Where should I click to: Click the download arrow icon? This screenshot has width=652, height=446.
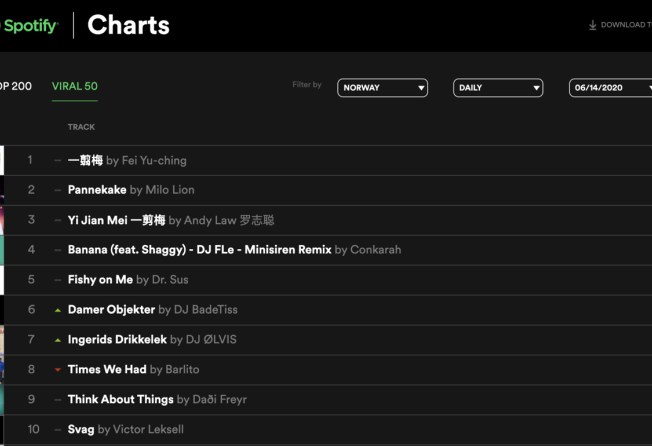pyautogui.click(x=593, y=25)
